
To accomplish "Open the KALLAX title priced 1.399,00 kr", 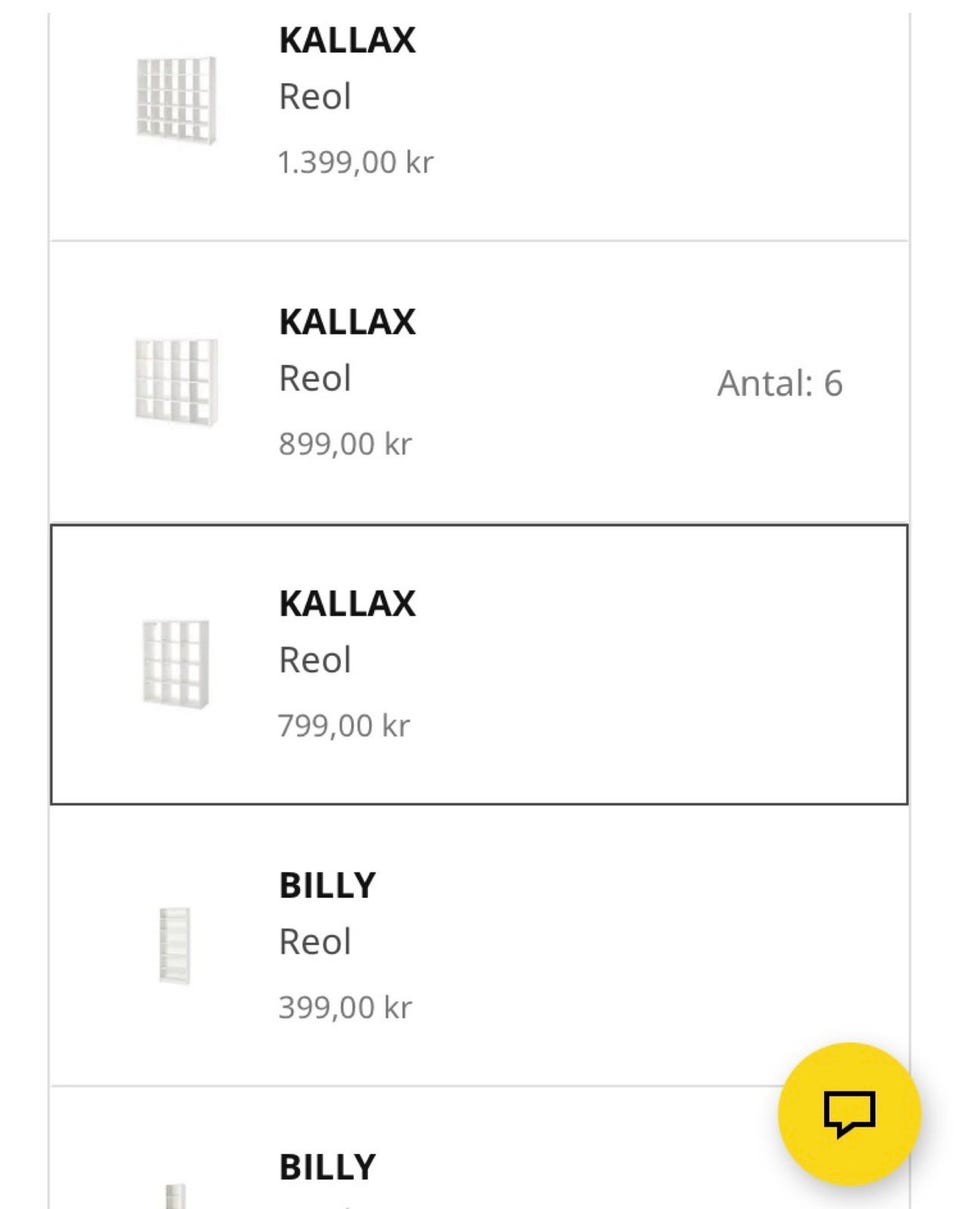I will [347, 41].
